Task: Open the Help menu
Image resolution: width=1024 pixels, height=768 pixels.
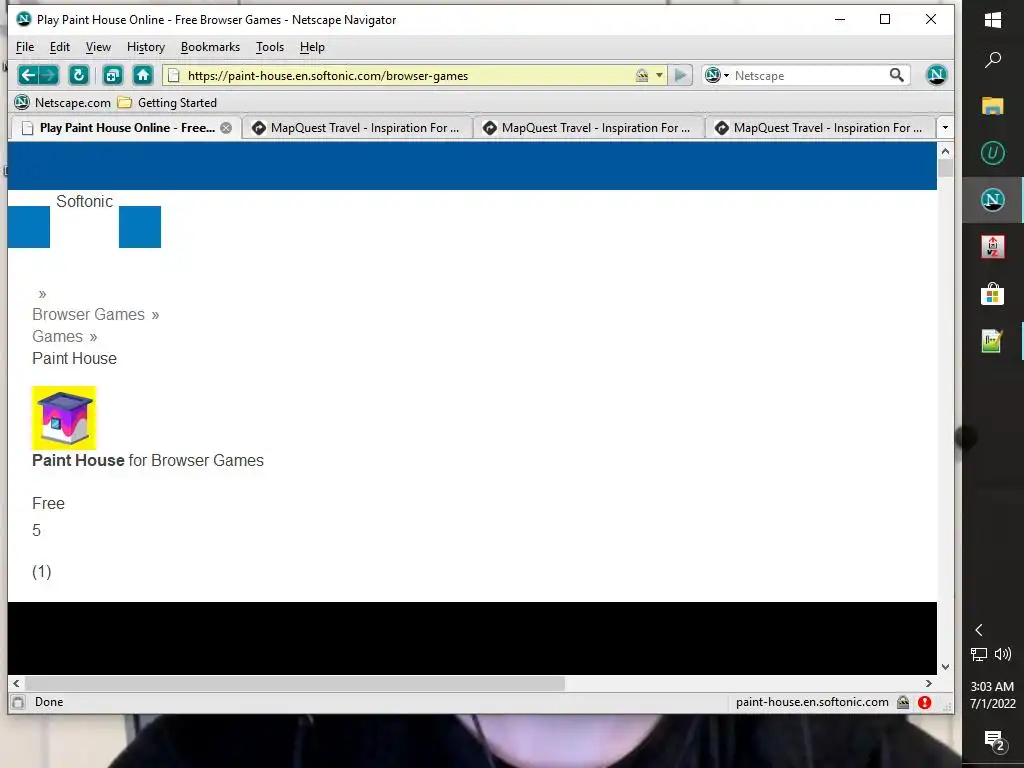Action: 312,47
